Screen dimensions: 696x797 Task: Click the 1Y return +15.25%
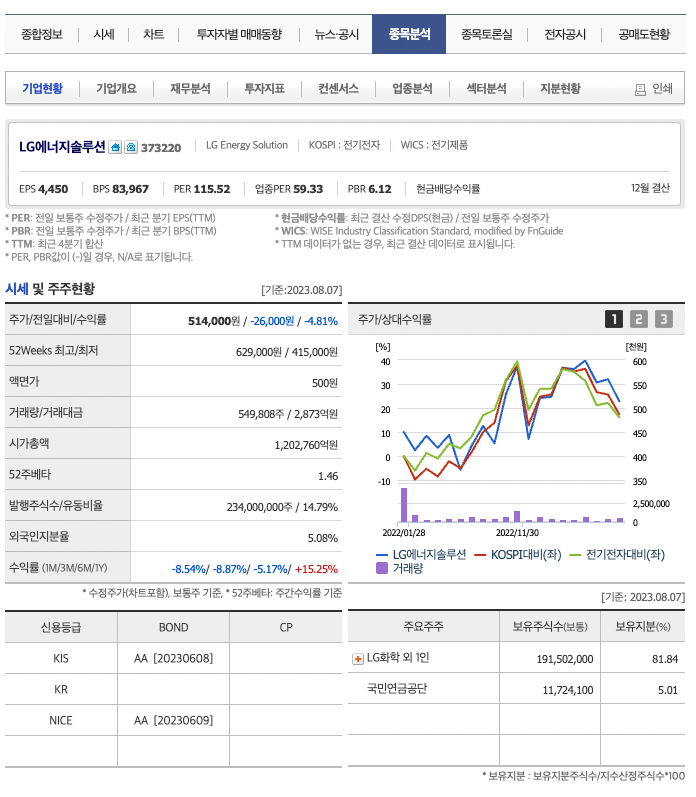tap(316, 569)
